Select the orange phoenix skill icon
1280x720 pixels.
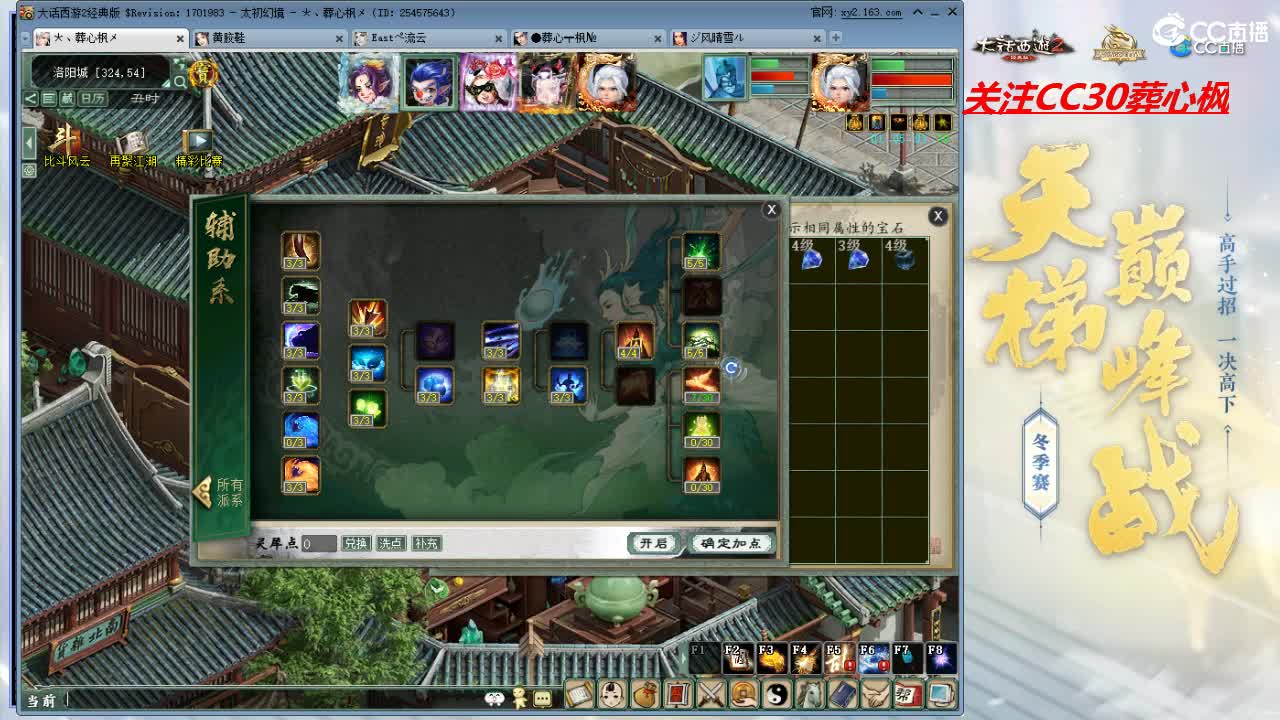coord(300,475)
